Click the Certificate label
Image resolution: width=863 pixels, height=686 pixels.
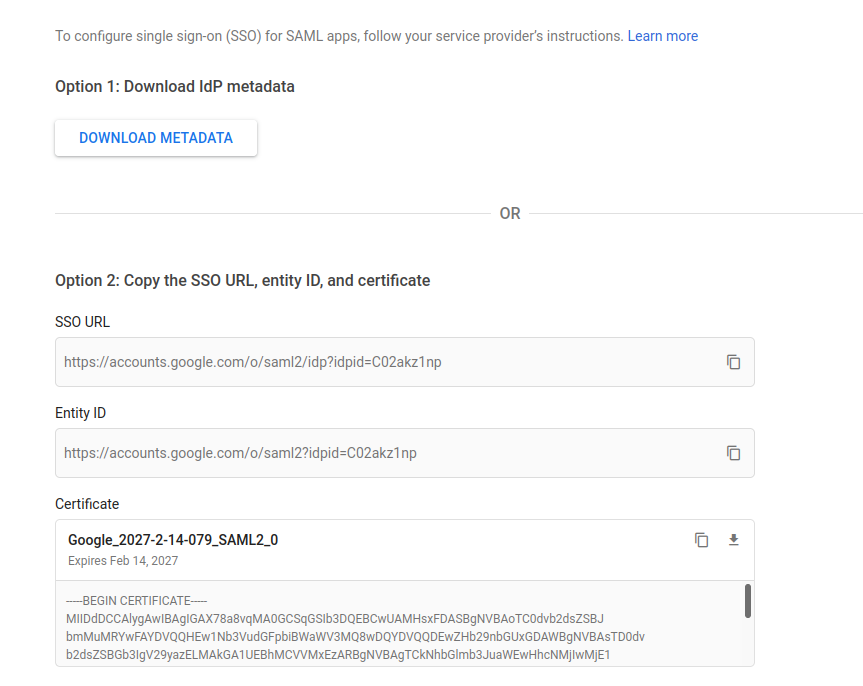(x=87, y=504)
